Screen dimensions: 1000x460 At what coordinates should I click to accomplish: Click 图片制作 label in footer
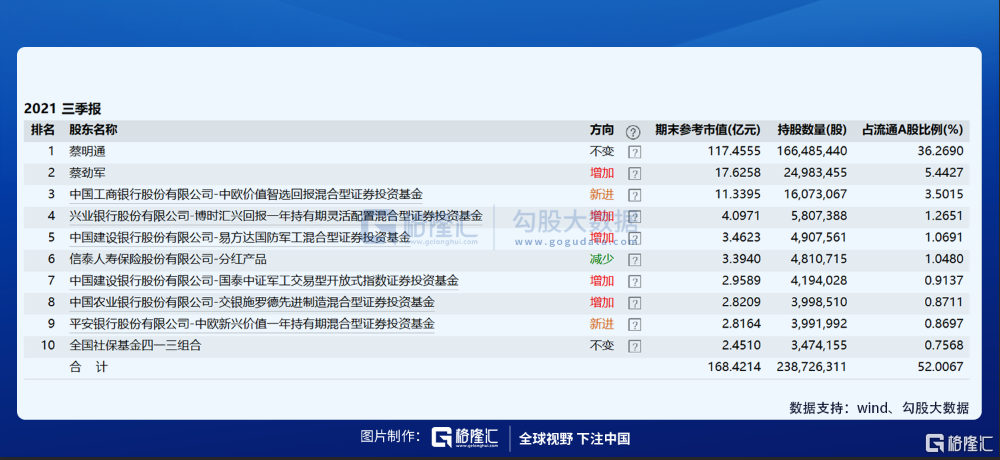(x=391, y=437)
